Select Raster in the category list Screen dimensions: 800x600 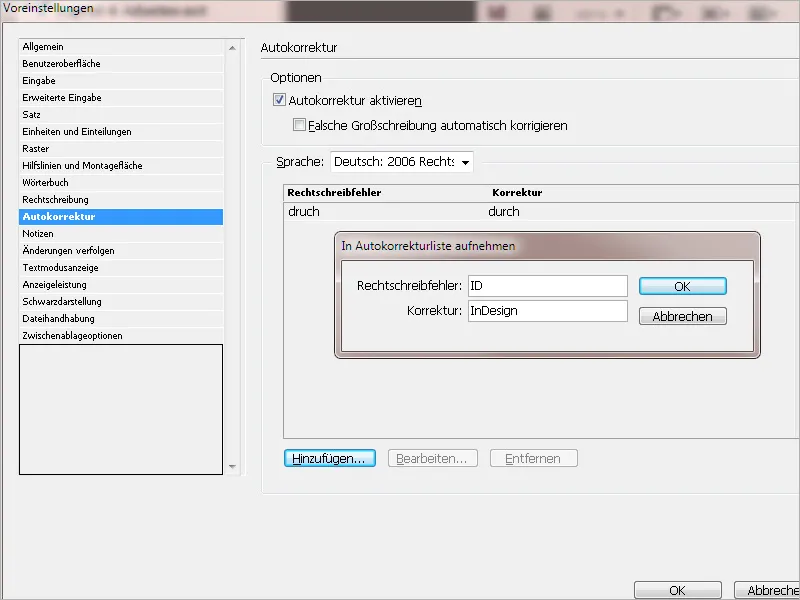tap(121, 148)
